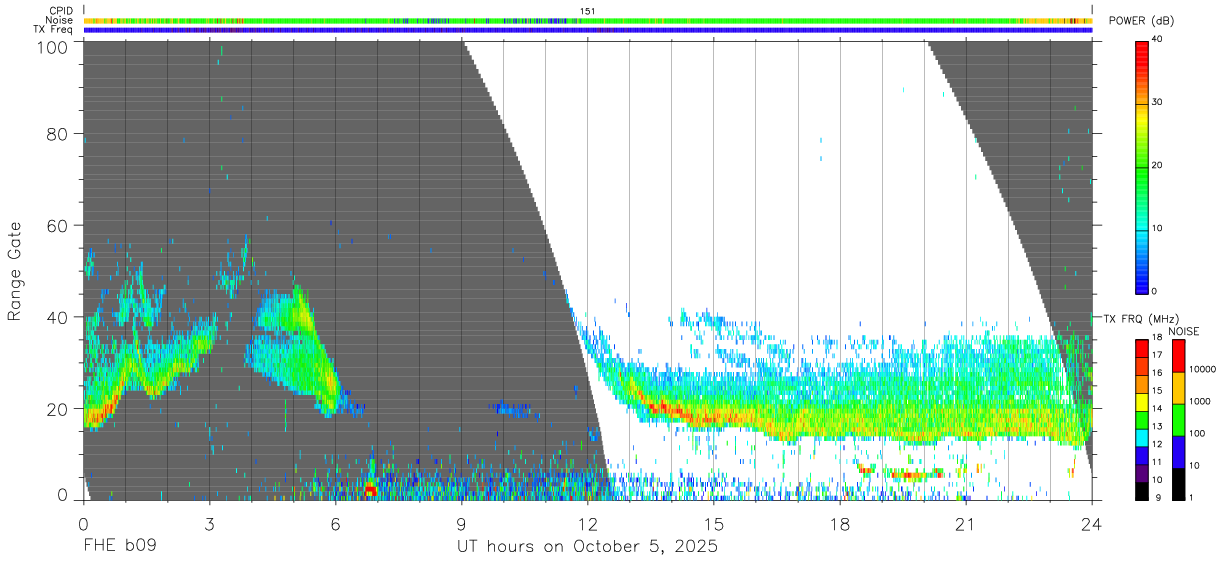This screenshot has width=1228, height=567.
Task: Click the x-axis tick label '6'
Action: tap(335, 522)
